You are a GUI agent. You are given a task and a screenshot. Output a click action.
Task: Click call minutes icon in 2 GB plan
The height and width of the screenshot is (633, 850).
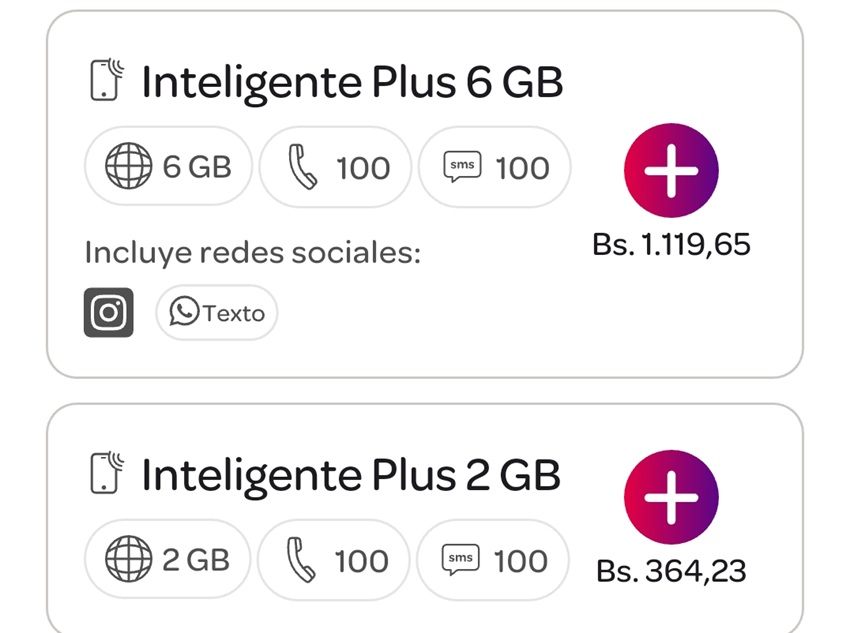coord(301,561)
